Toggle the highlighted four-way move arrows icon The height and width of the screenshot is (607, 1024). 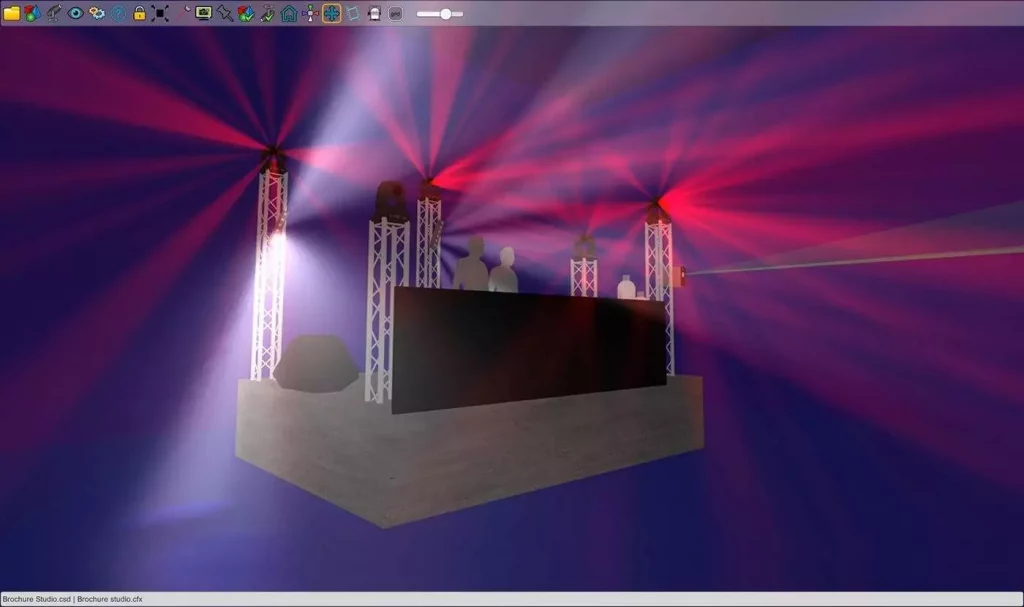point(331,13)
